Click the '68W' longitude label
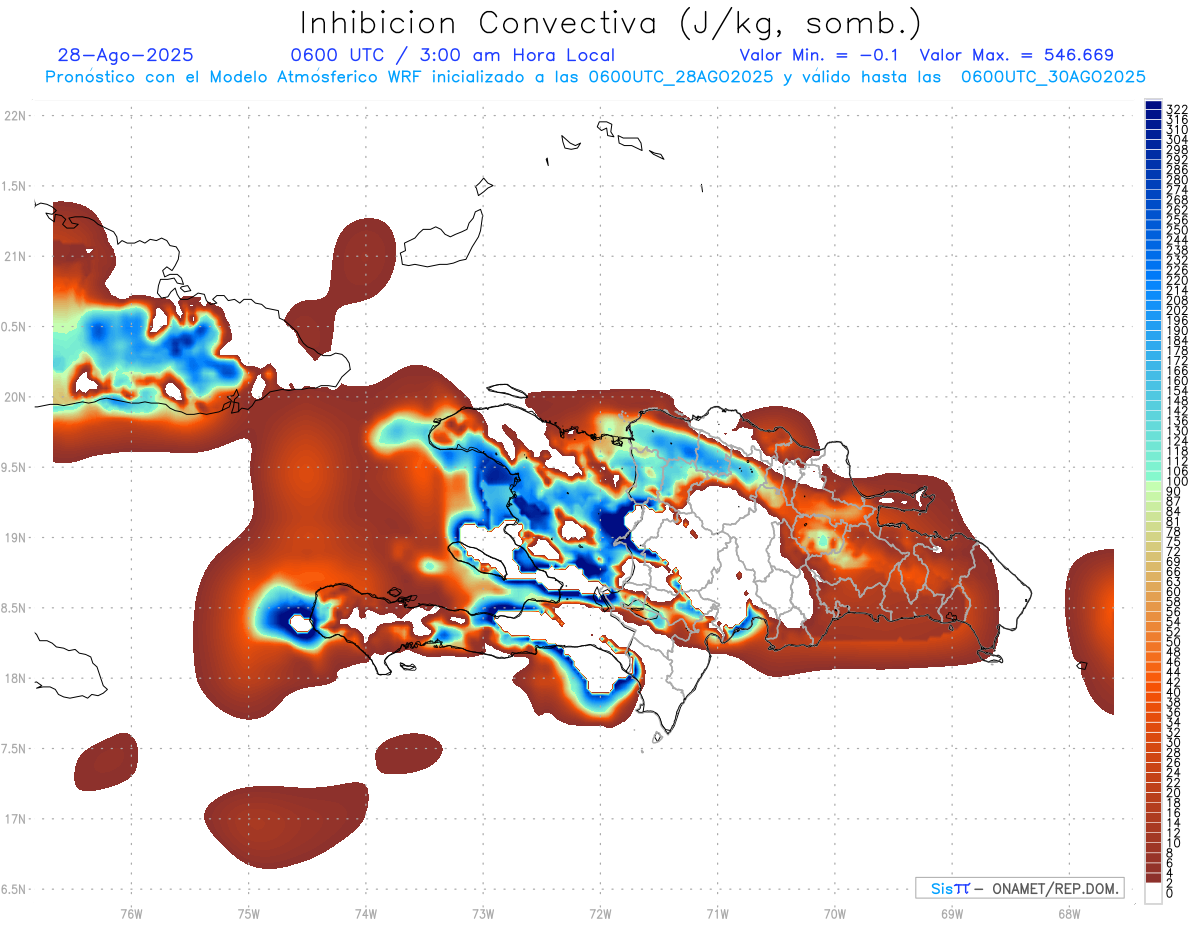The width and height of the screenshot is (1200, 927). pyautogui.click(x=1069, y=912)
